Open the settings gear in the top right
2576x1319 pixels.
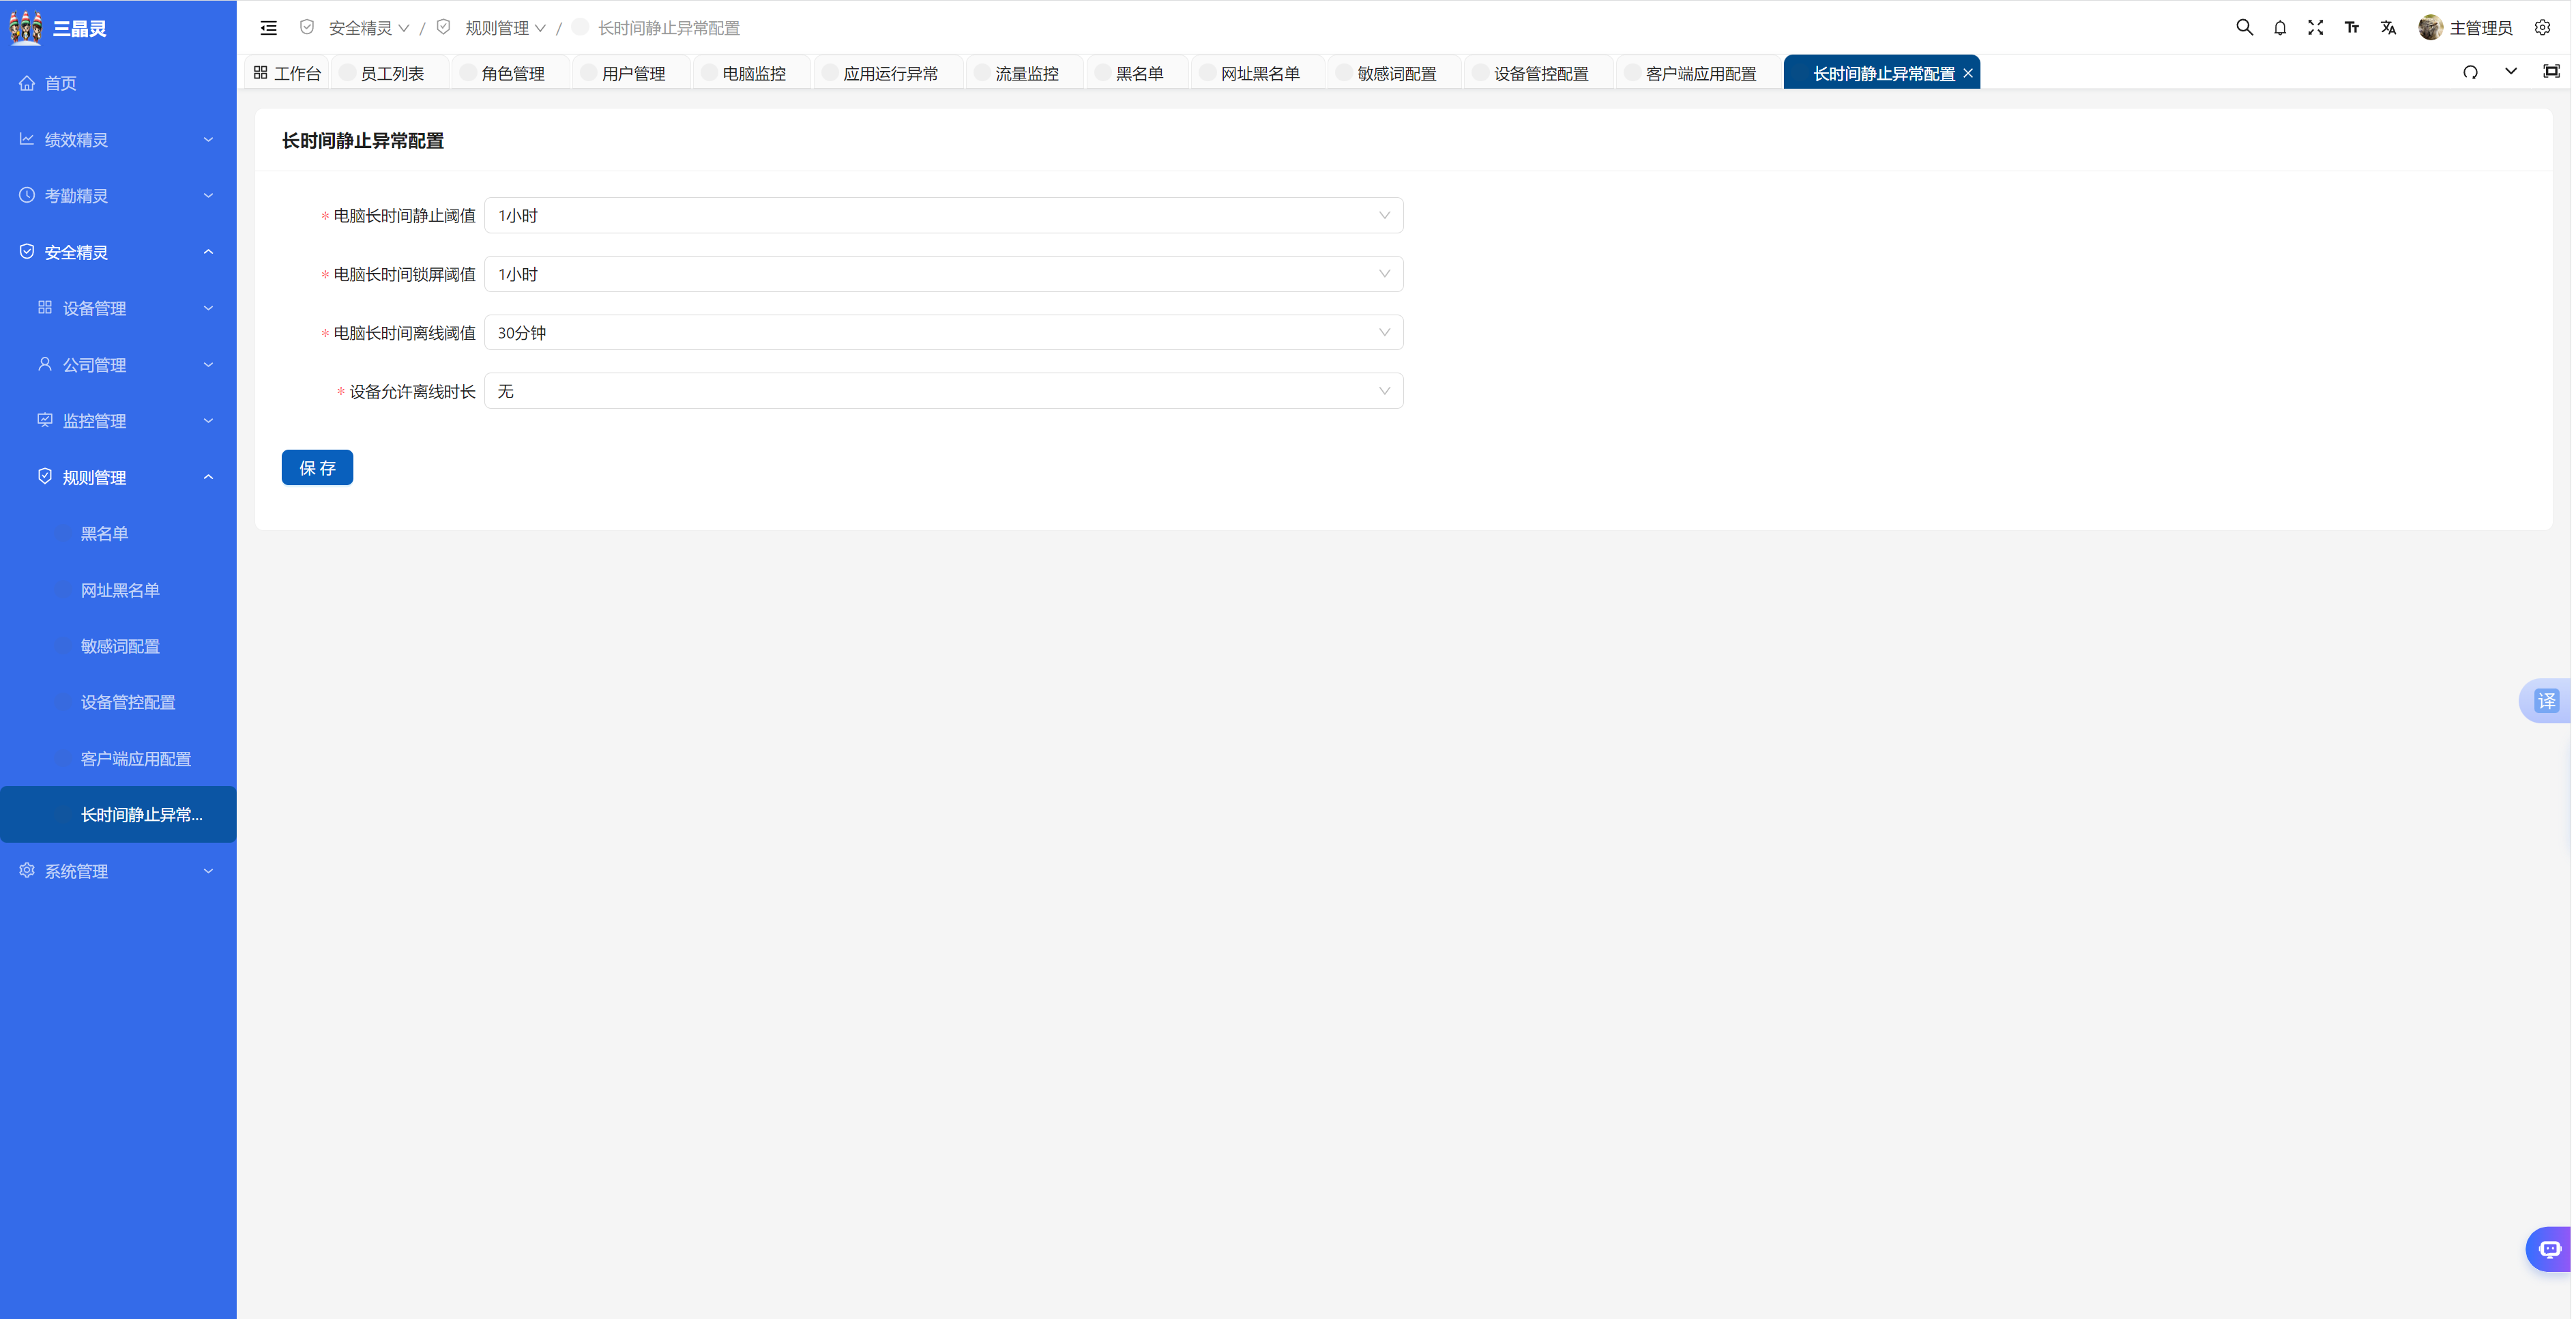click(x=2542, y=28)
